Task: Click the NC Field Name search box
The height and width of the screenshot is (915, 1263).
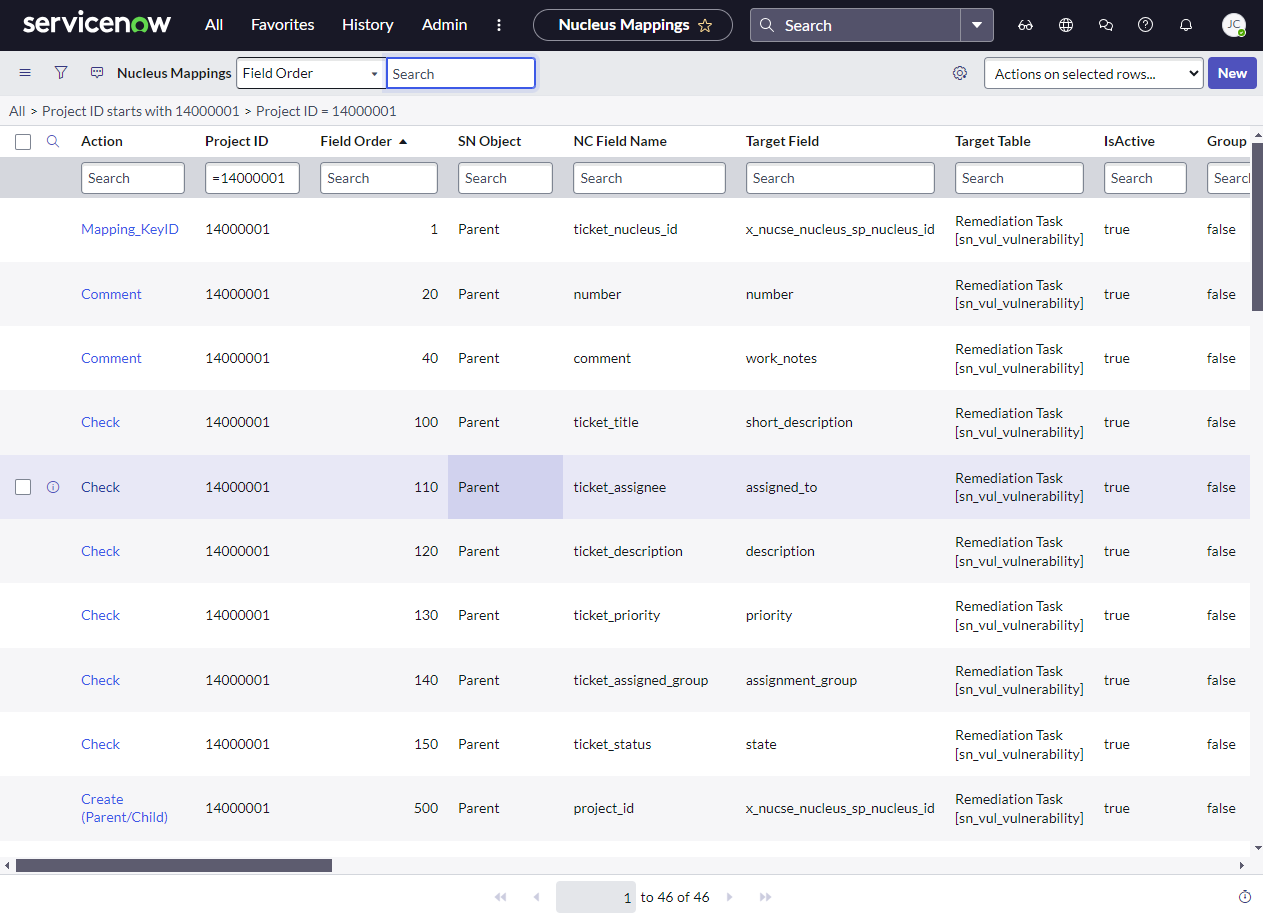Action: pyautogui.click(x=649, y=178)
